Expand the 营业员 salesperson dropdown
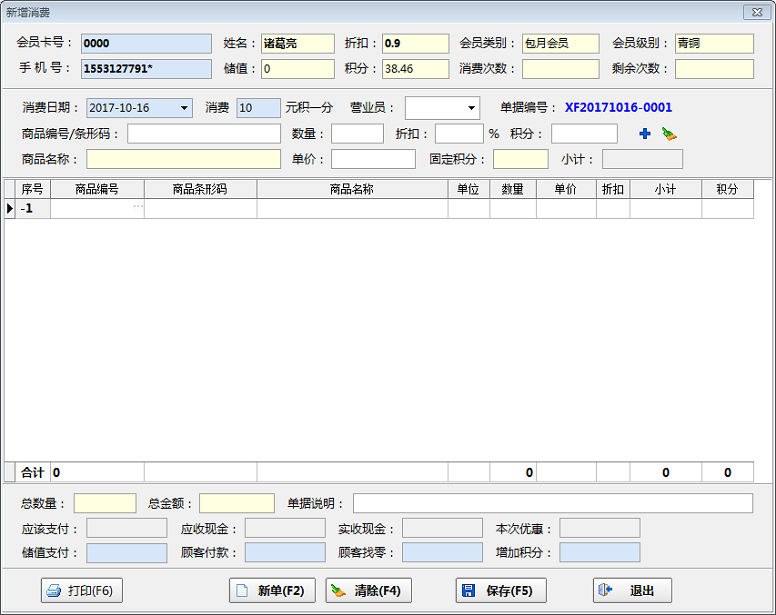 471,108
